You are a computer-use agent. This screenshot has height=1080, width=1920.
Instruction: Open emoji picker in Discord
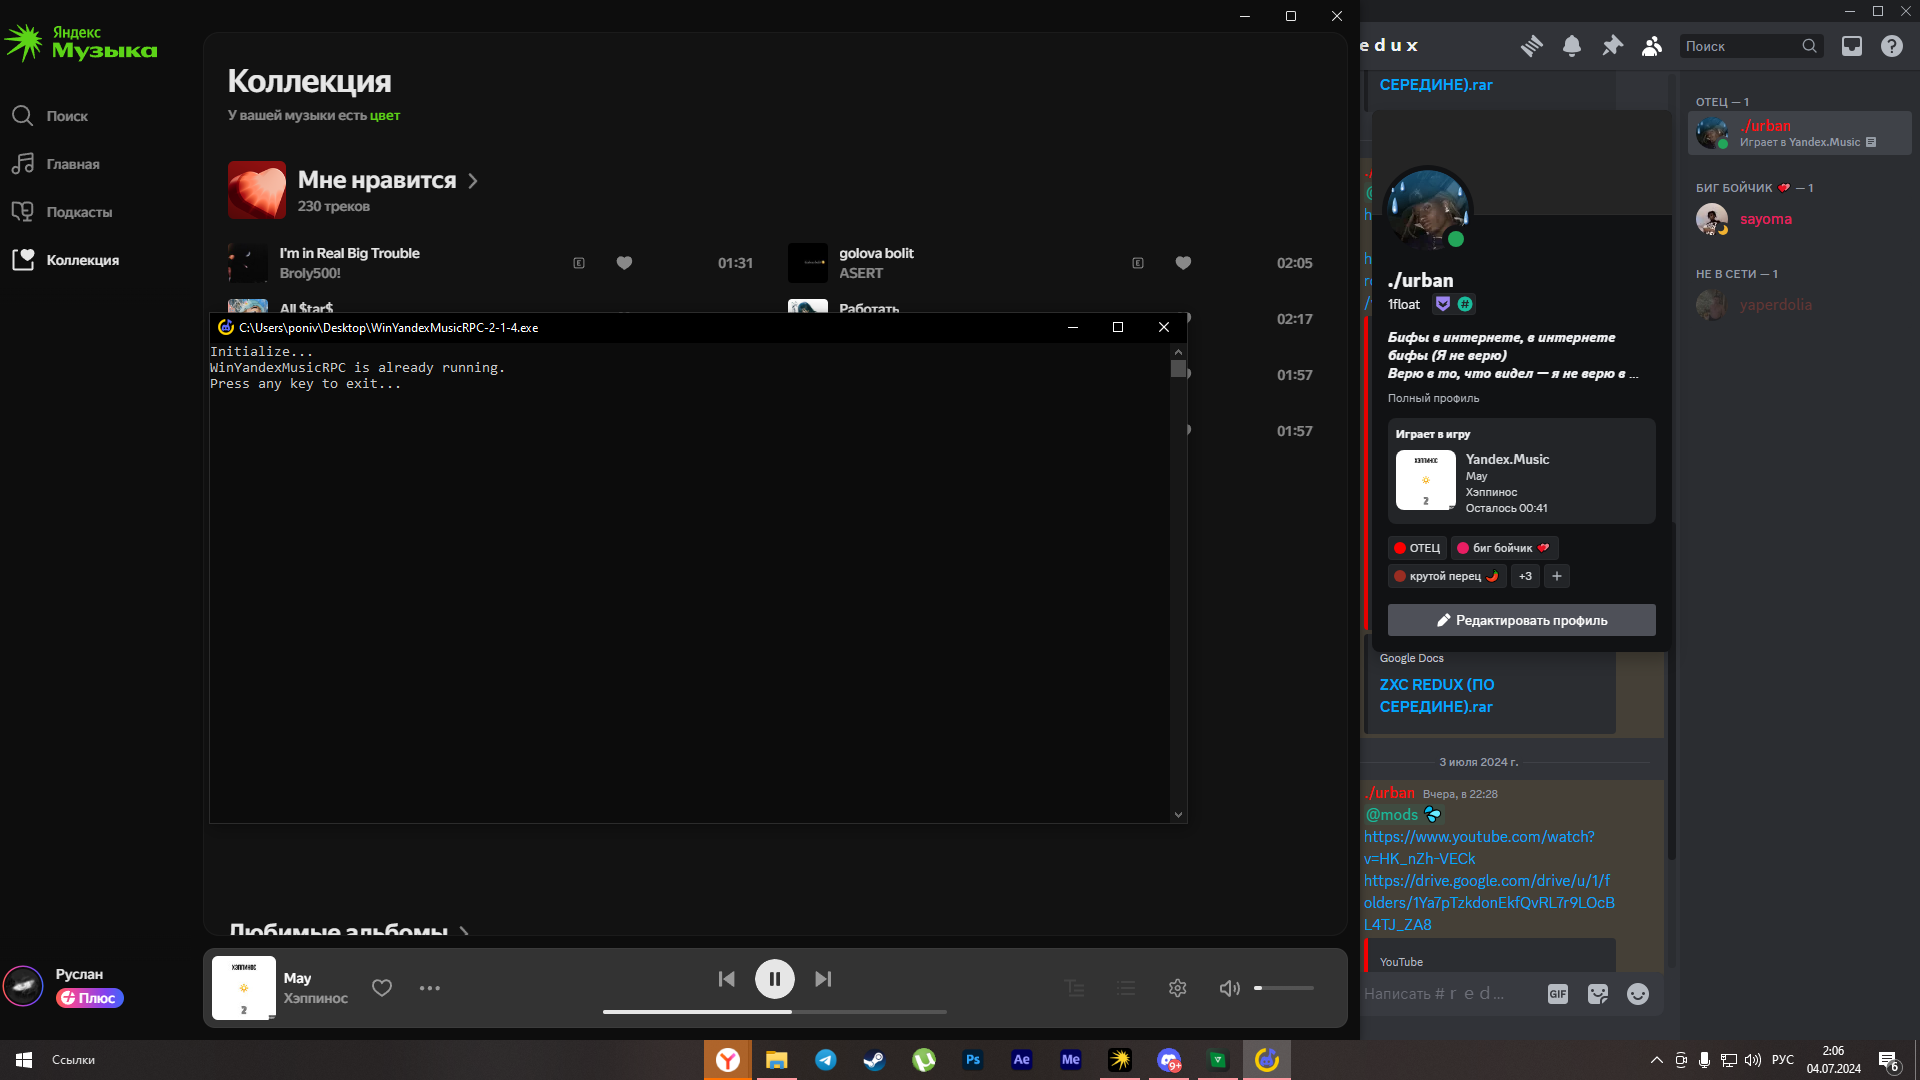click(1638, 994)
